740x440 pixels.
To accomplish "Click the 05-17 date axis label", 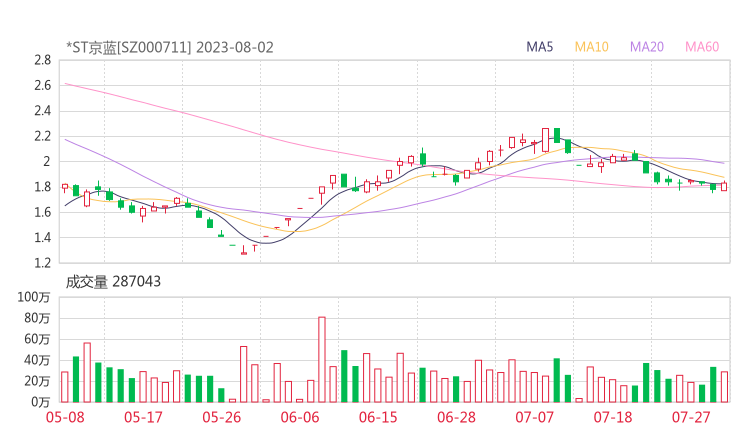I will pyautogui.click(x=143, y=417).
